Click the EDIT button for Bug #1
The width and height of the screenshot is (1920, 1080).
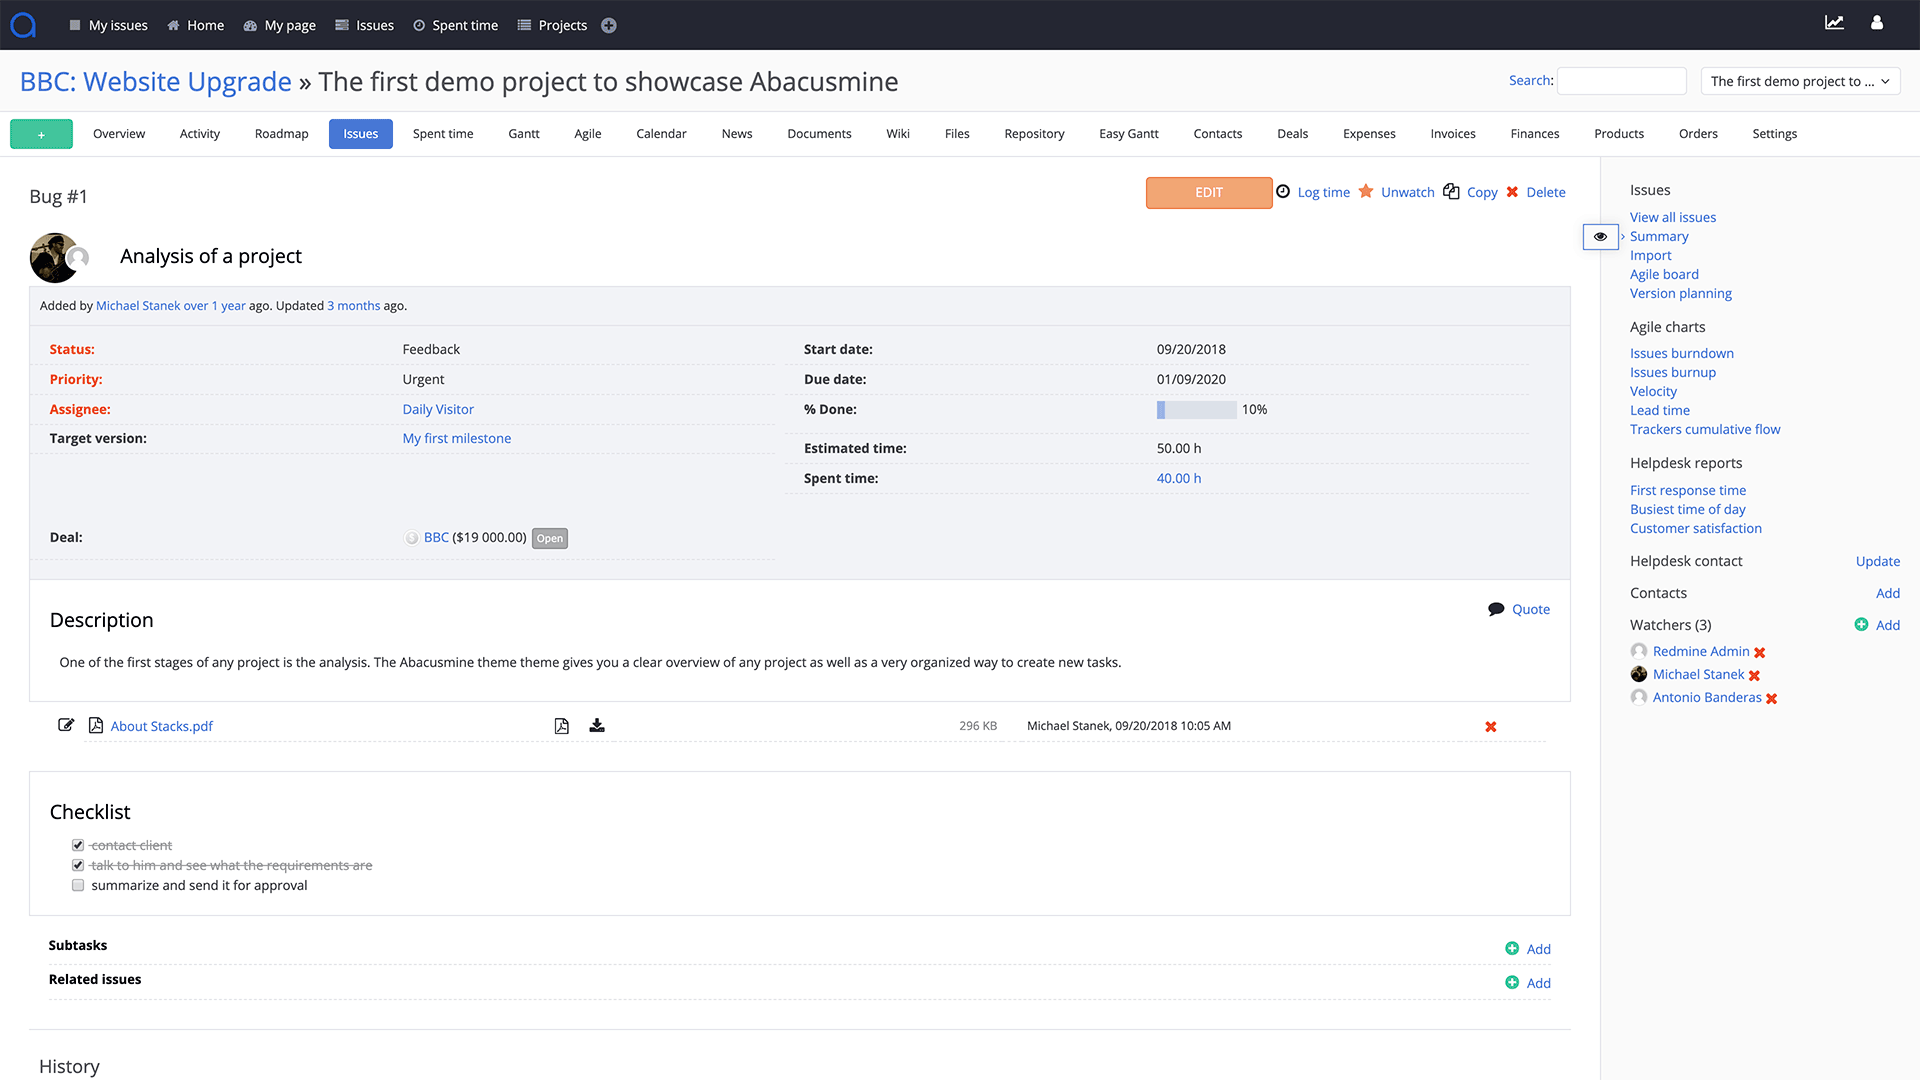pyautogui.click(x=1209, y=191)
